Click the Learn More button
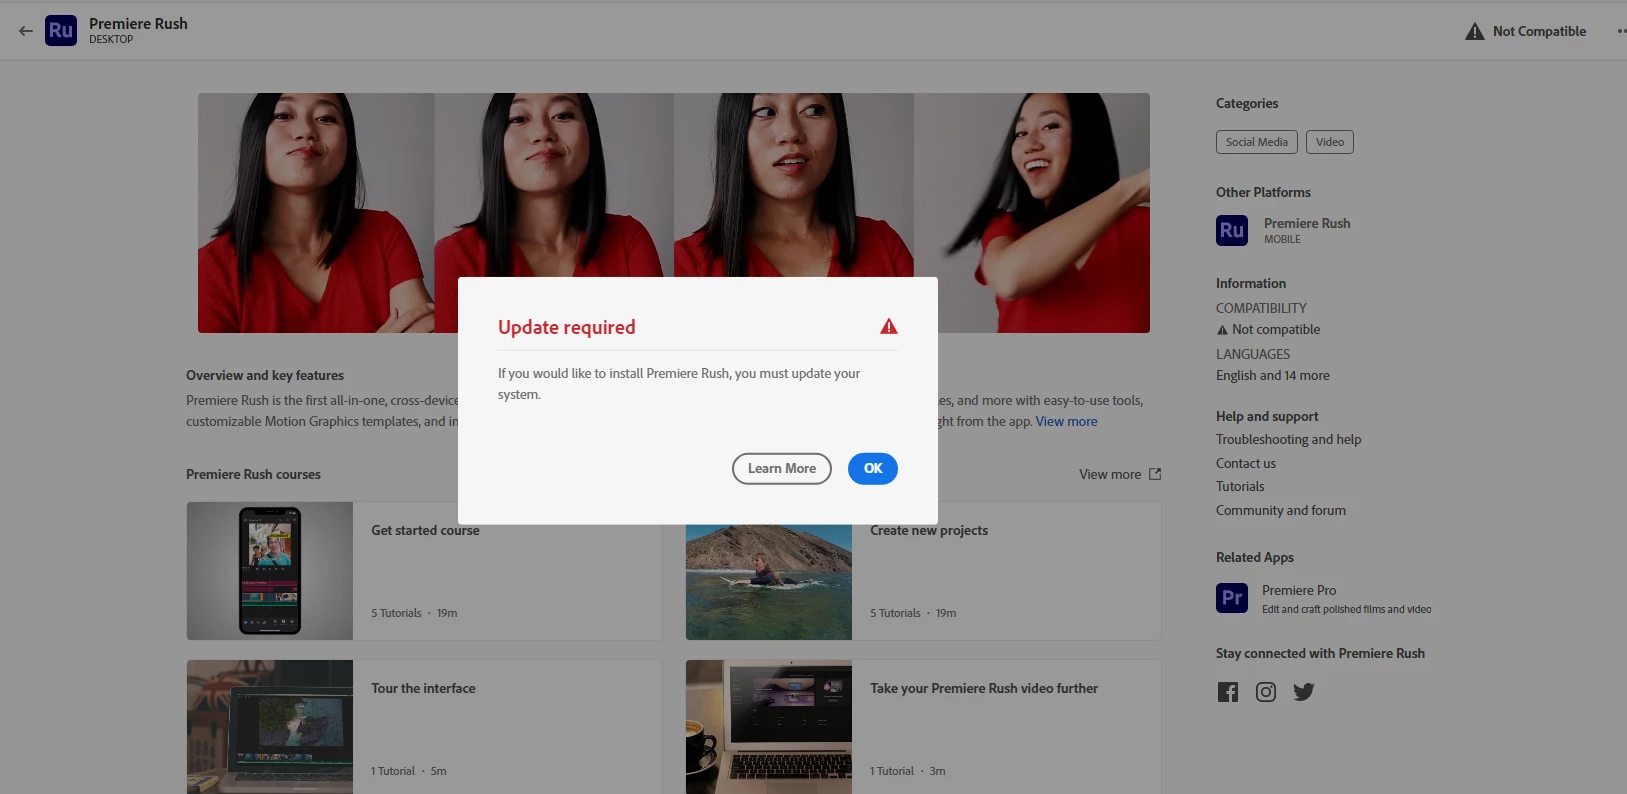This screenshot has height=794, width=1627. [x=782, y=469]
